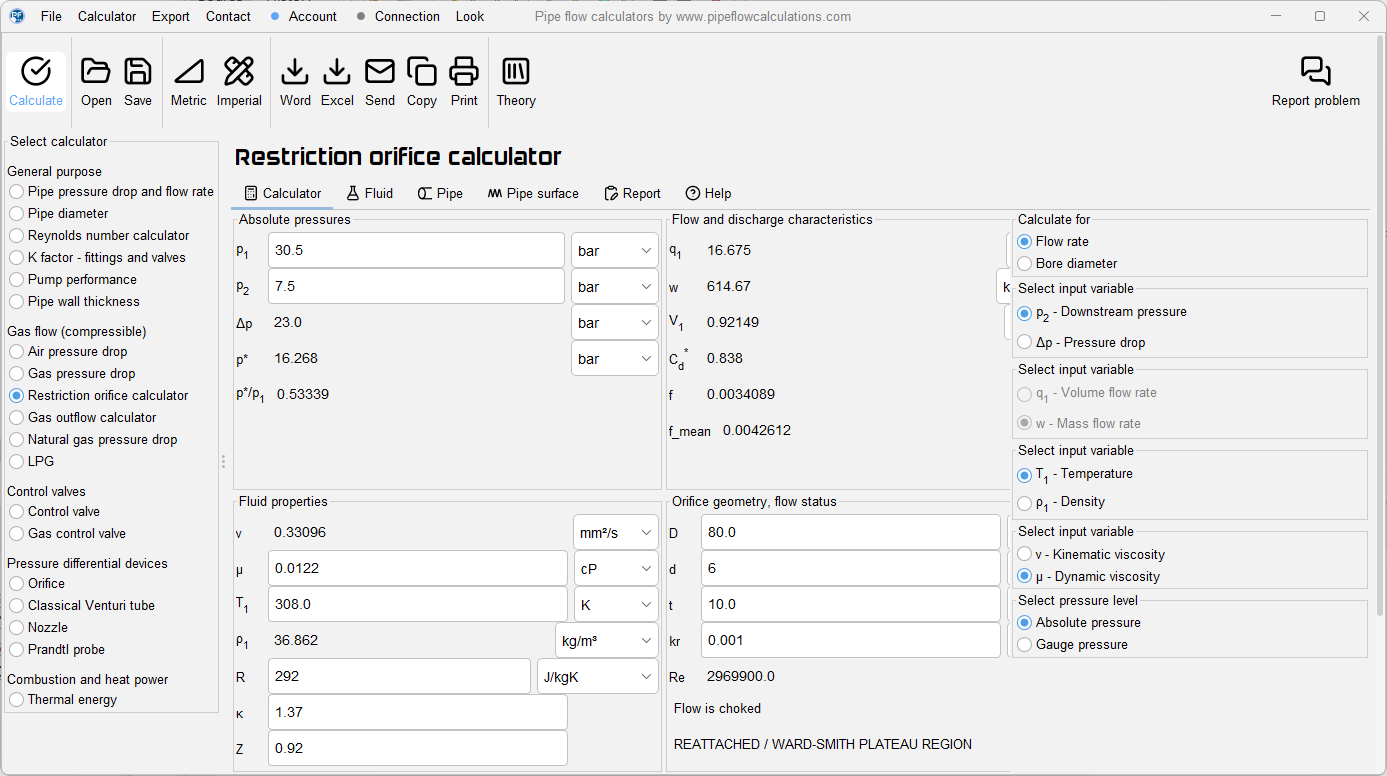
Task: Open the Calculator menu
Action: 107,16
